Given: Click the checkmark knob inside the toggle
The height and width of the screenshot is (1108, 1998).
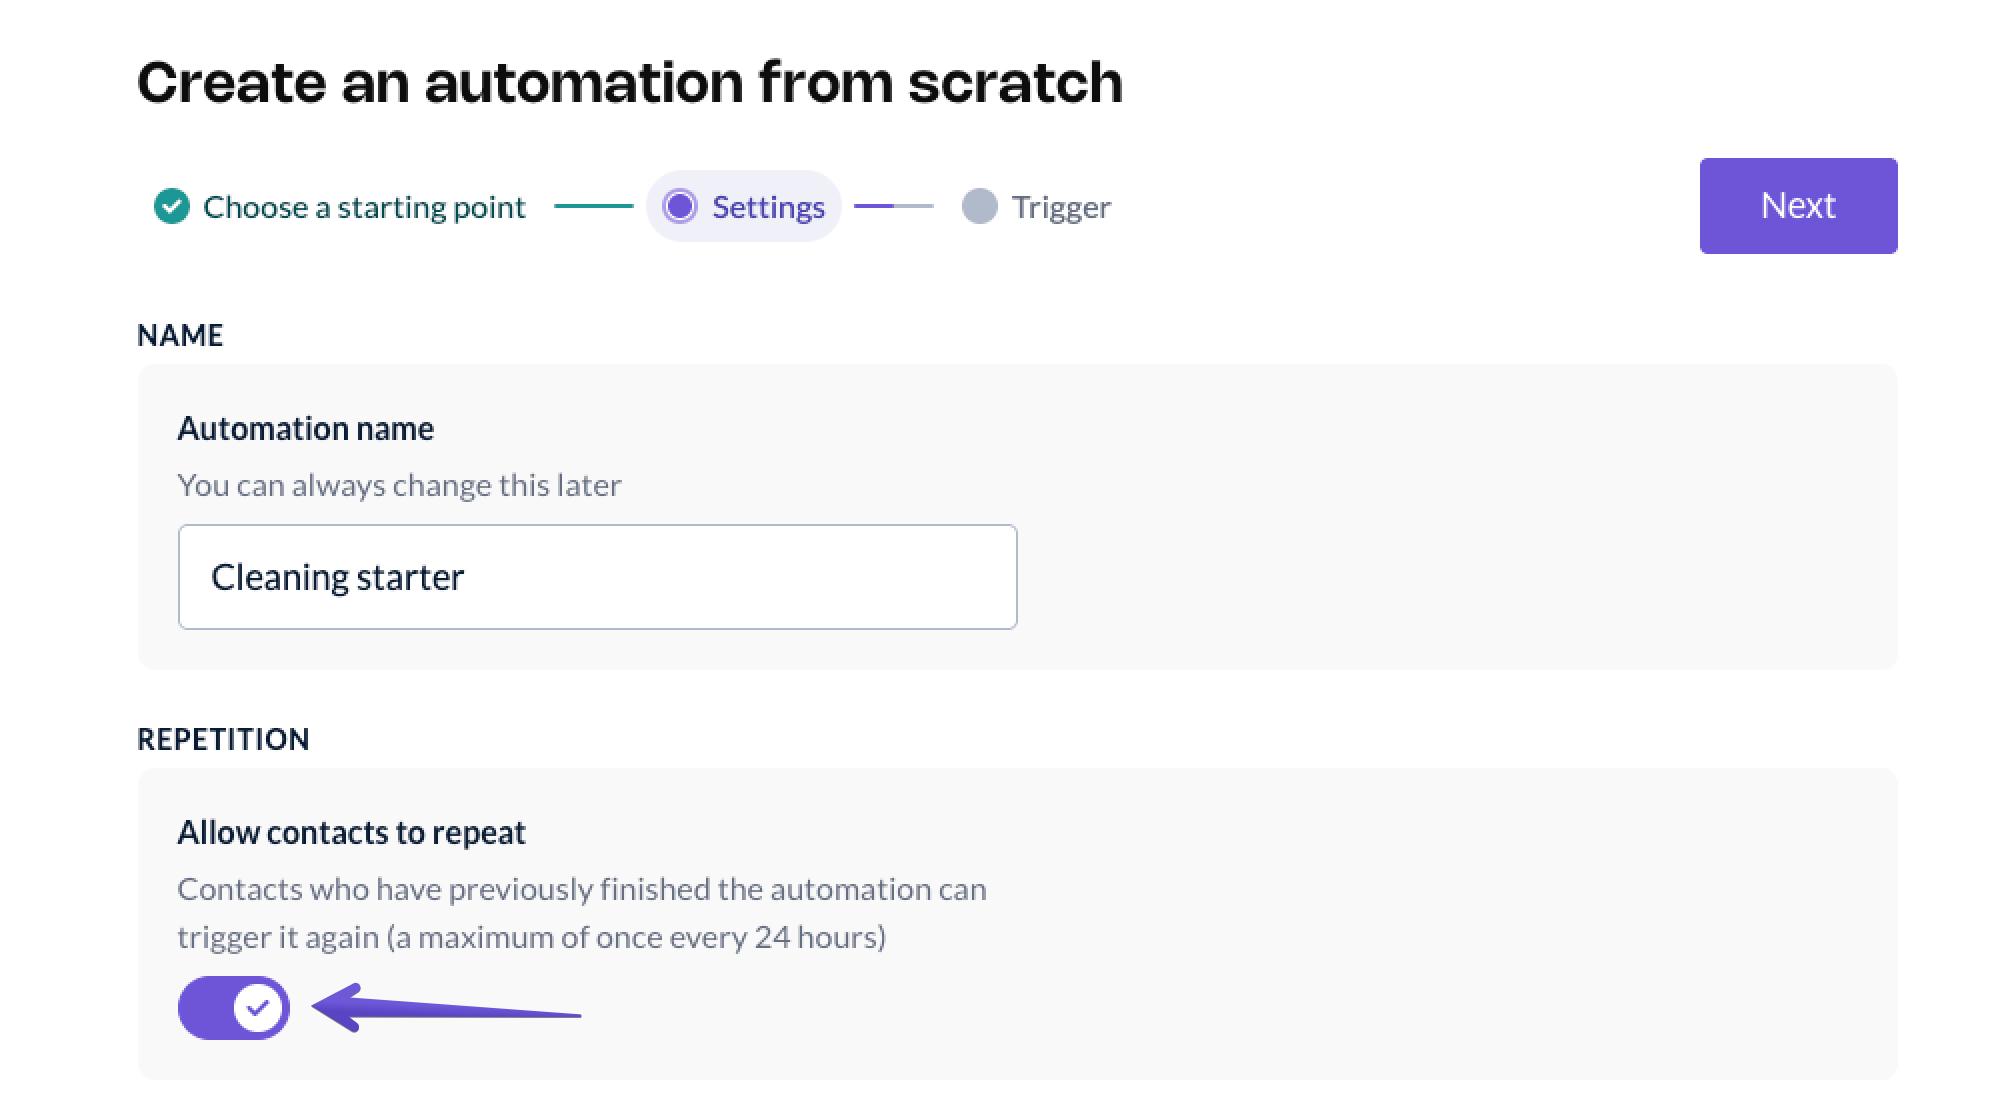Looking at the screenshot, I should tap(258, 1008).
